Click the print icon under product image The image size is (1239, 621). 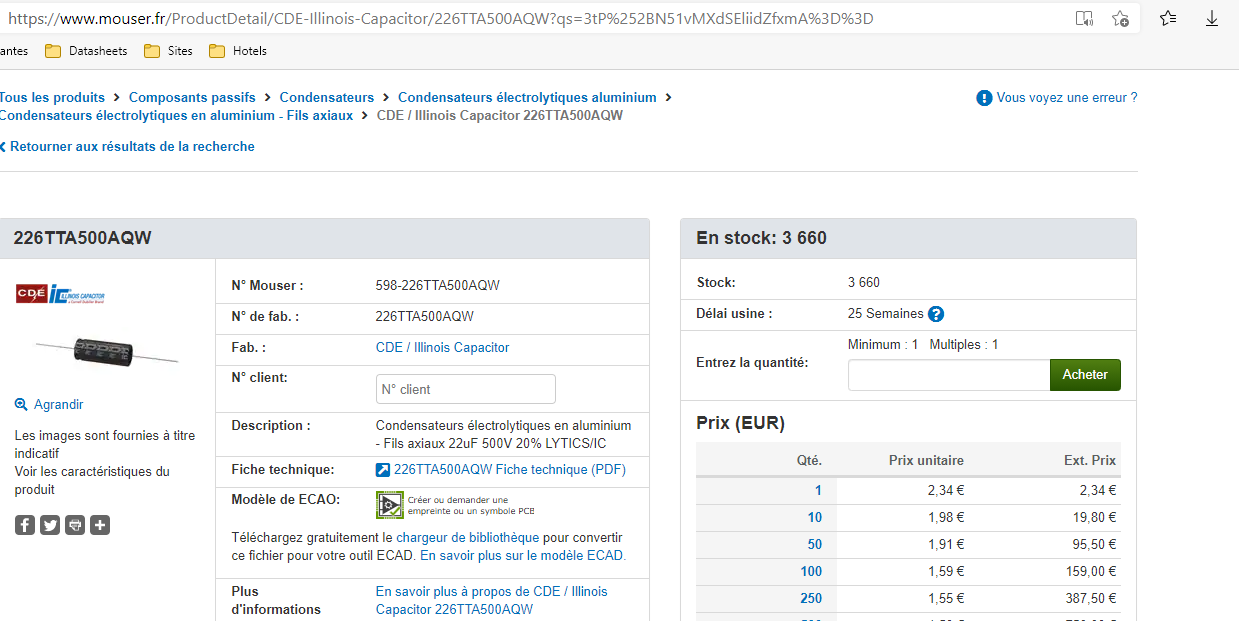click(x=75, y=525)
